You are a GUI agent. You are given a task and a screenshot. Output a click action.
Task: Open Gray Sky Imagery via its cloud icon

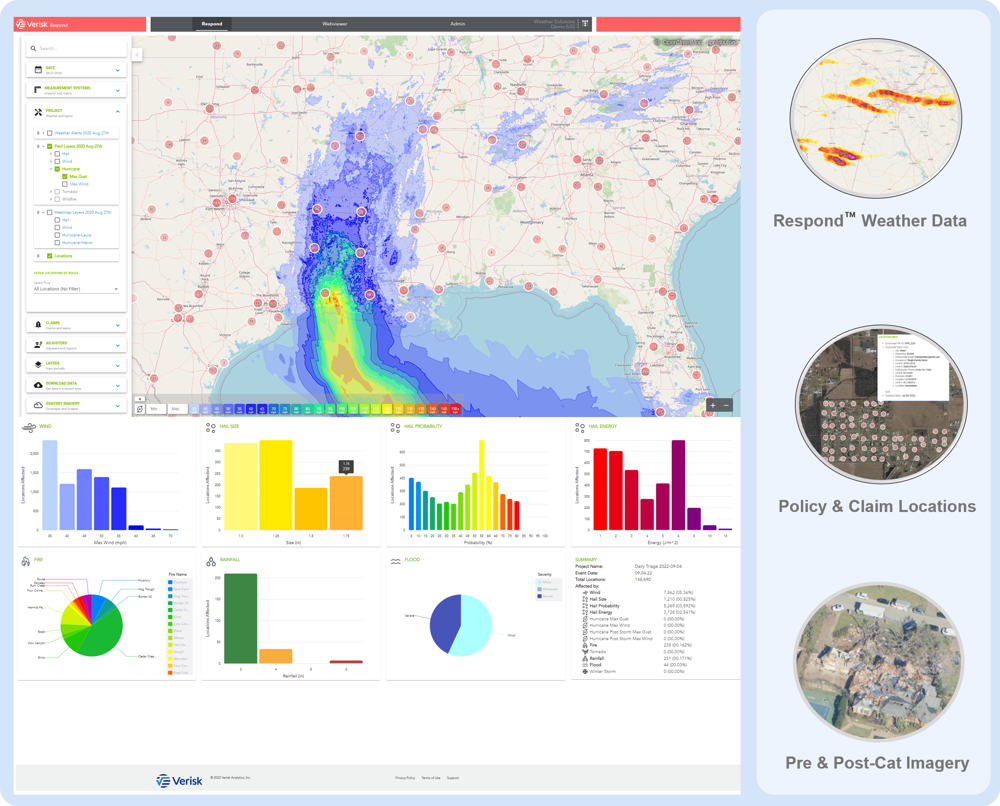[x=37, y=403]
